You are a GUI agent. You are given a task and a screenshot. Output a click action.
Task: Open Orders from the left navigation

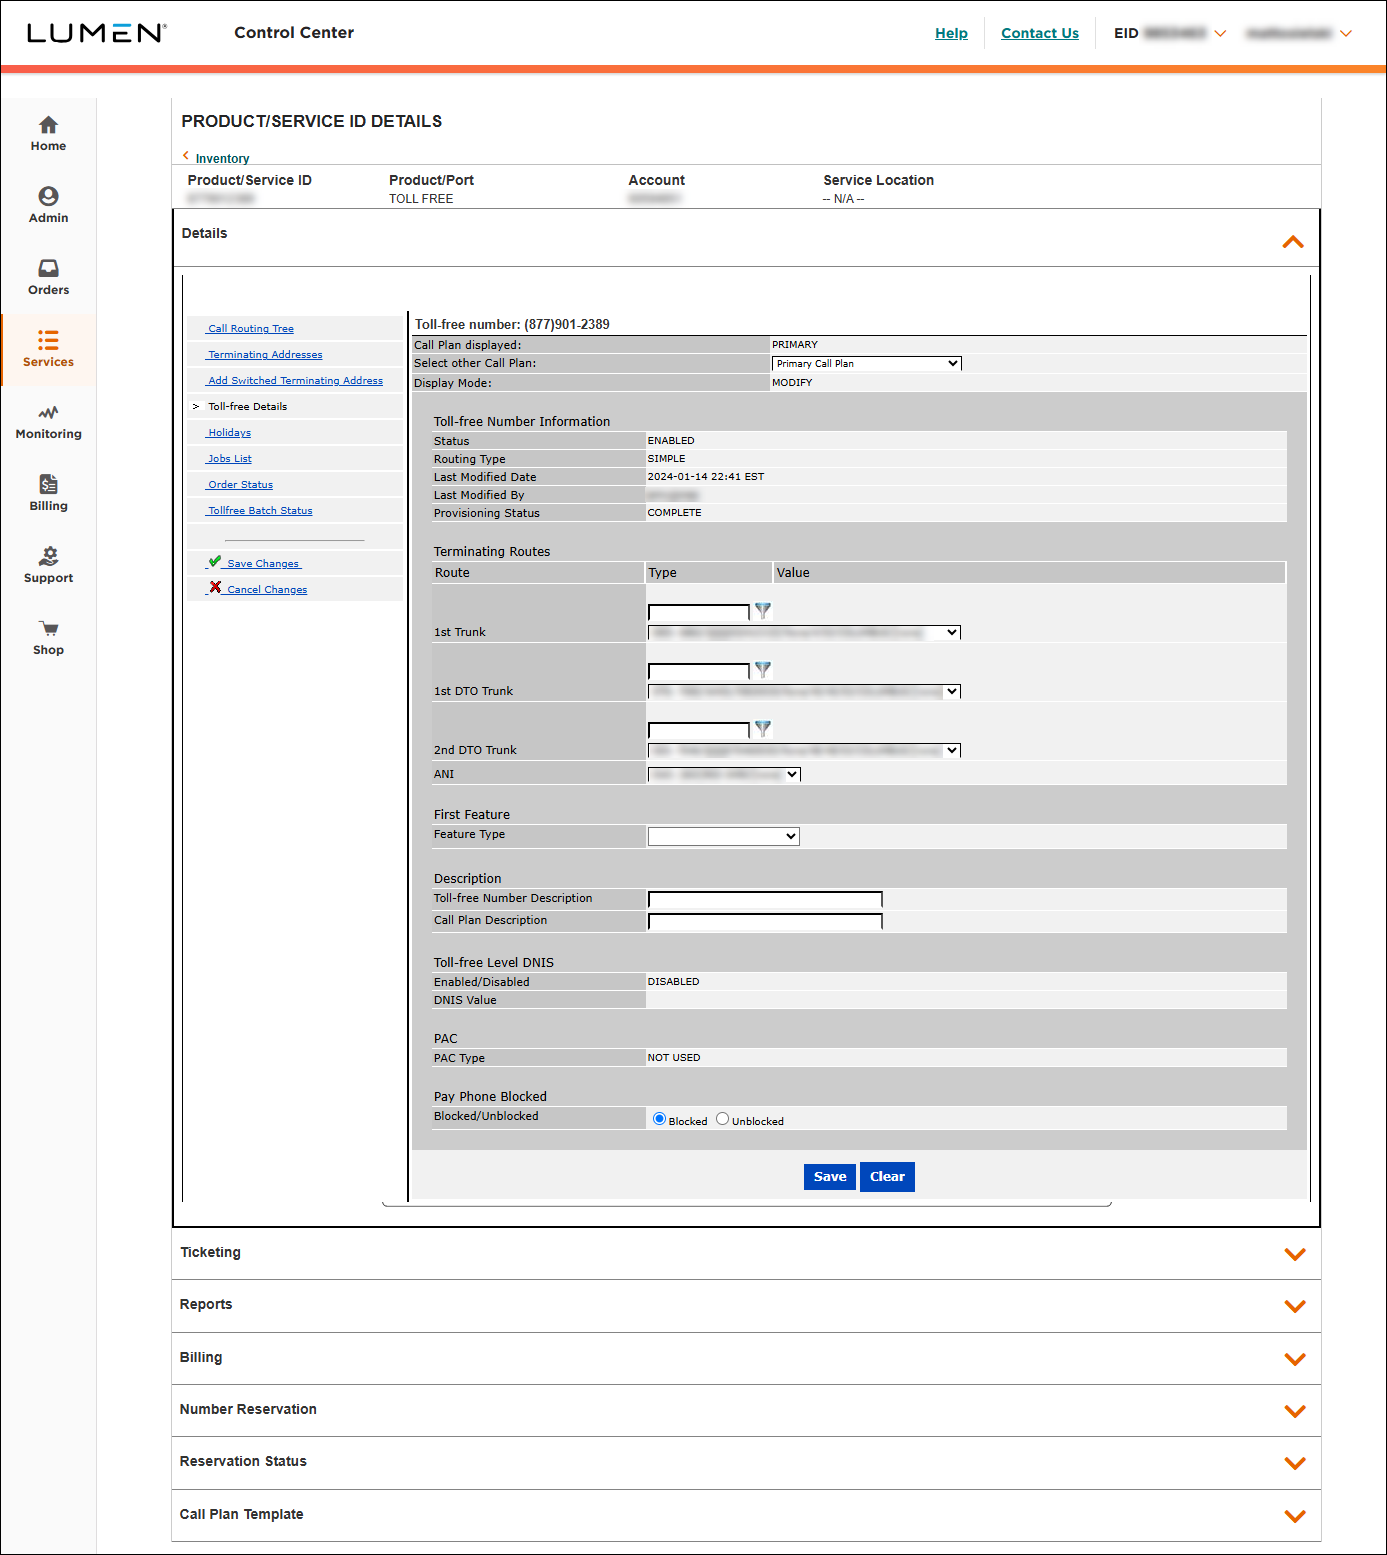pos(47,277)
